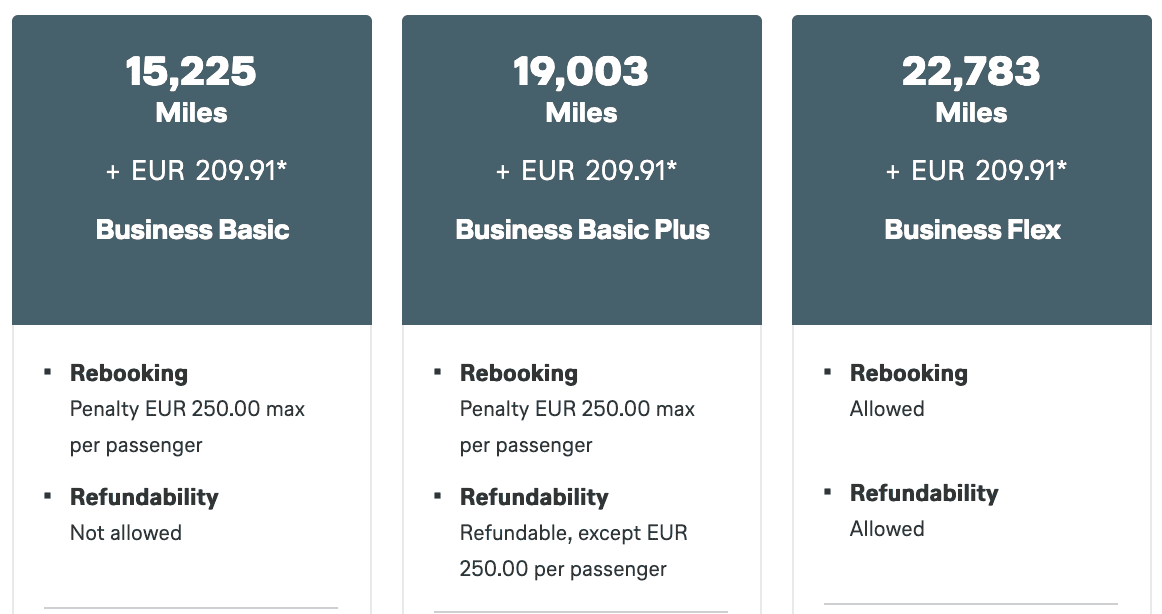Click Rebooking heading under Business Basic Plus
The height and width of the screenshot is (614, 1162).
point(519,373)
